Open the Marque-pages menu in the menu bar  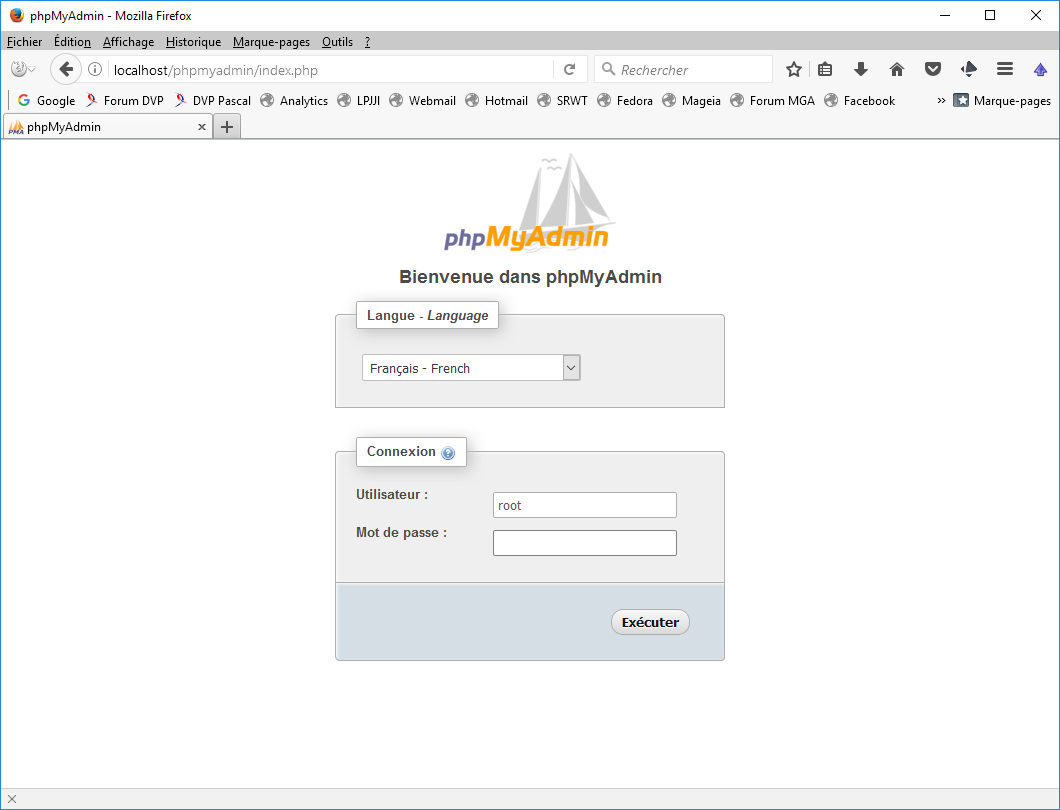click(x=271, y=42)
